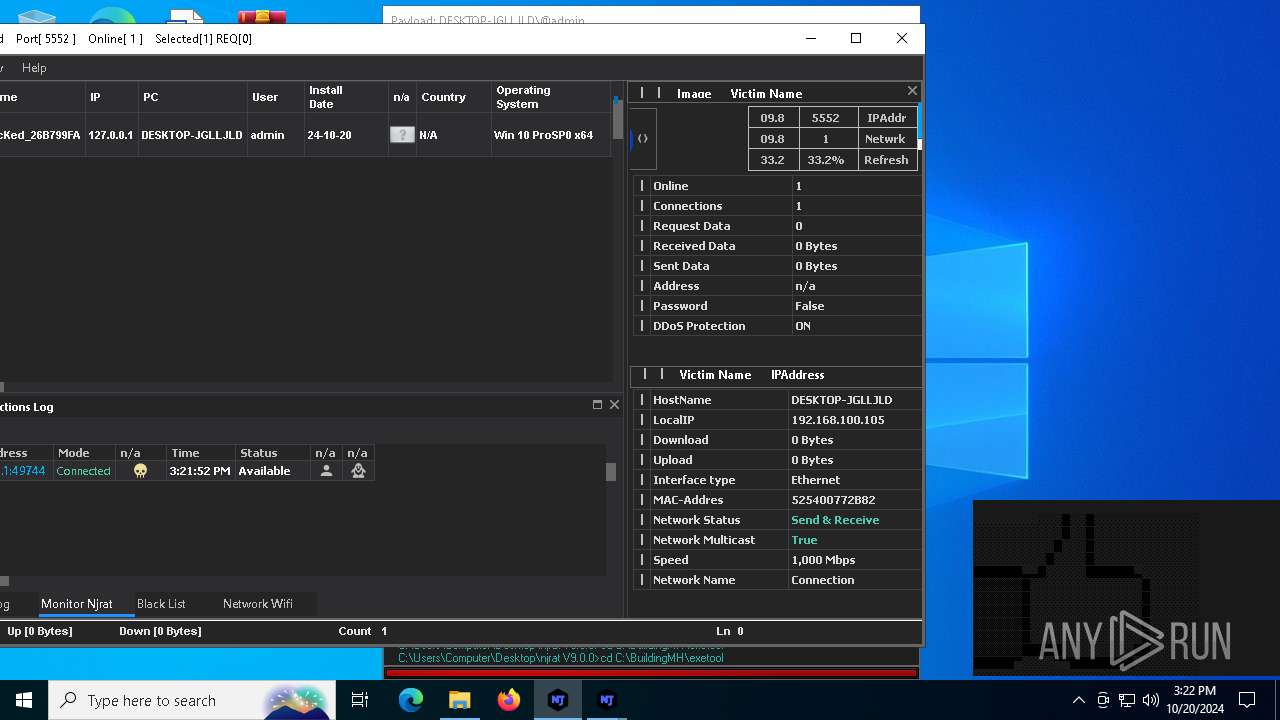This screenshot has width=1280, height=720.
Task: Click connections log vertical scrollbar
Action: [x=611, y=472]
